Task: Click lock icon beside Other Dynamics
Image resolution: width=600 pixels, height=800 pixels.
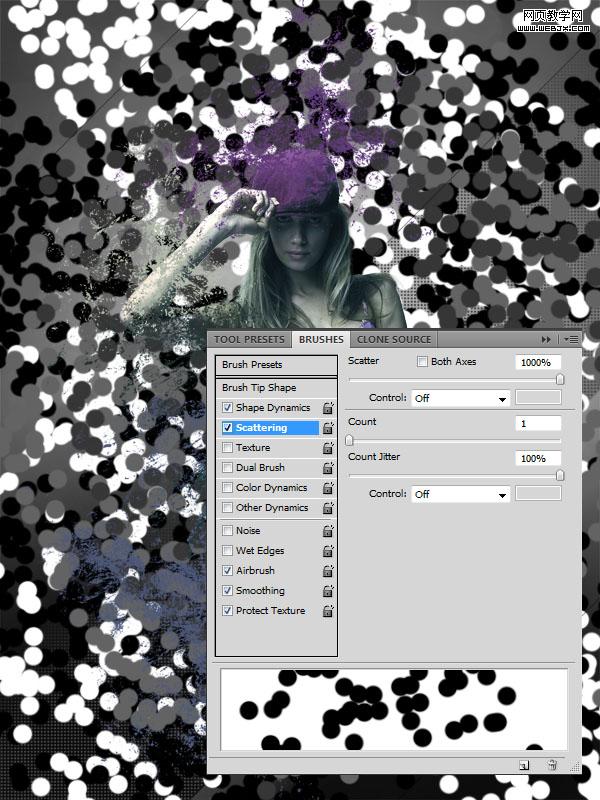Action: [328, 508]
